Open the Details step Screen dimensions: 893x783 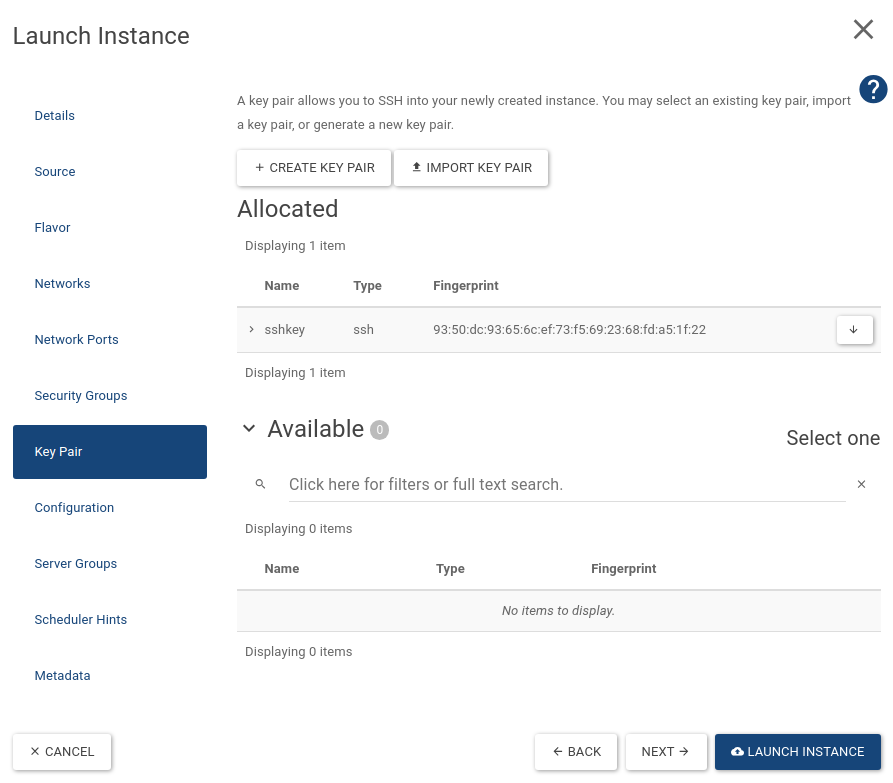coord(55,116)
